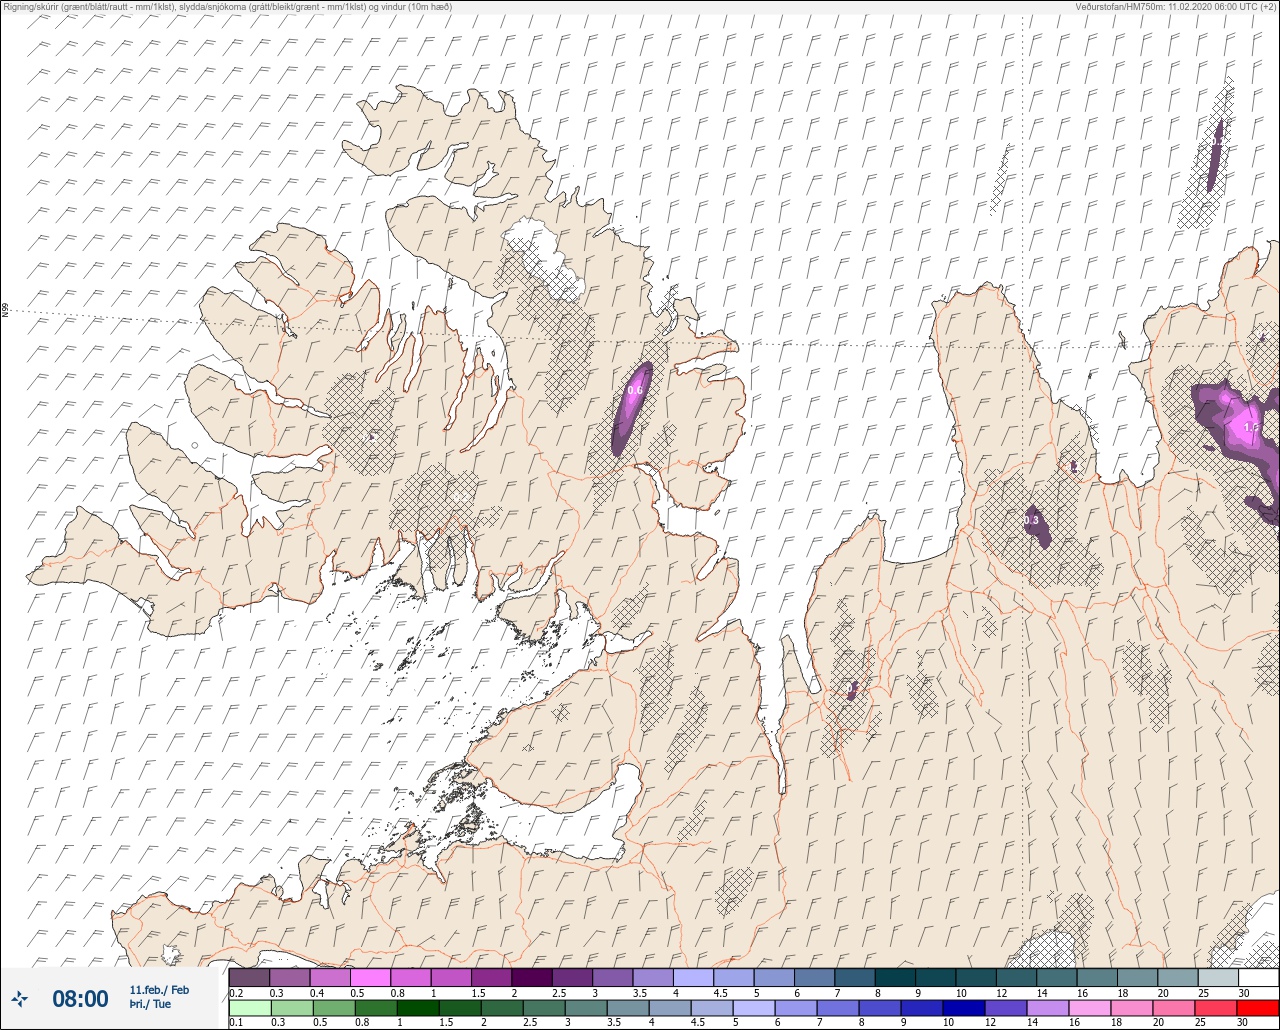
Task: Select upper legend swatch between 9 and 10
Action: click(936, 977)
